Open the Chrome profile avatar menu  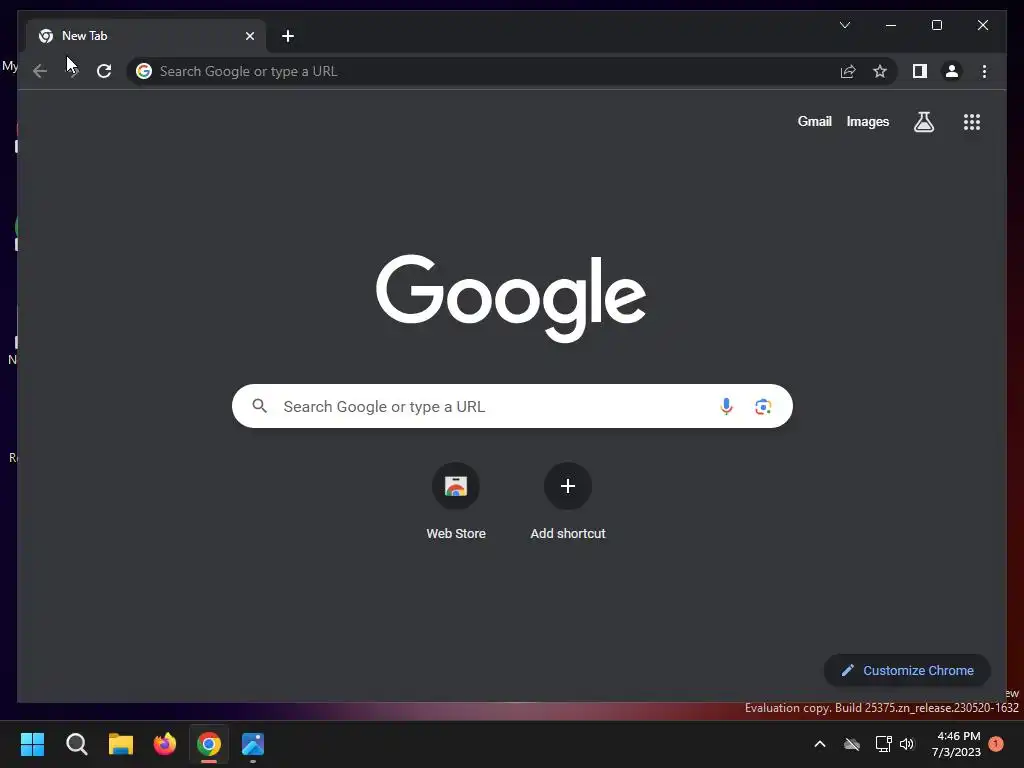(952, 71)
